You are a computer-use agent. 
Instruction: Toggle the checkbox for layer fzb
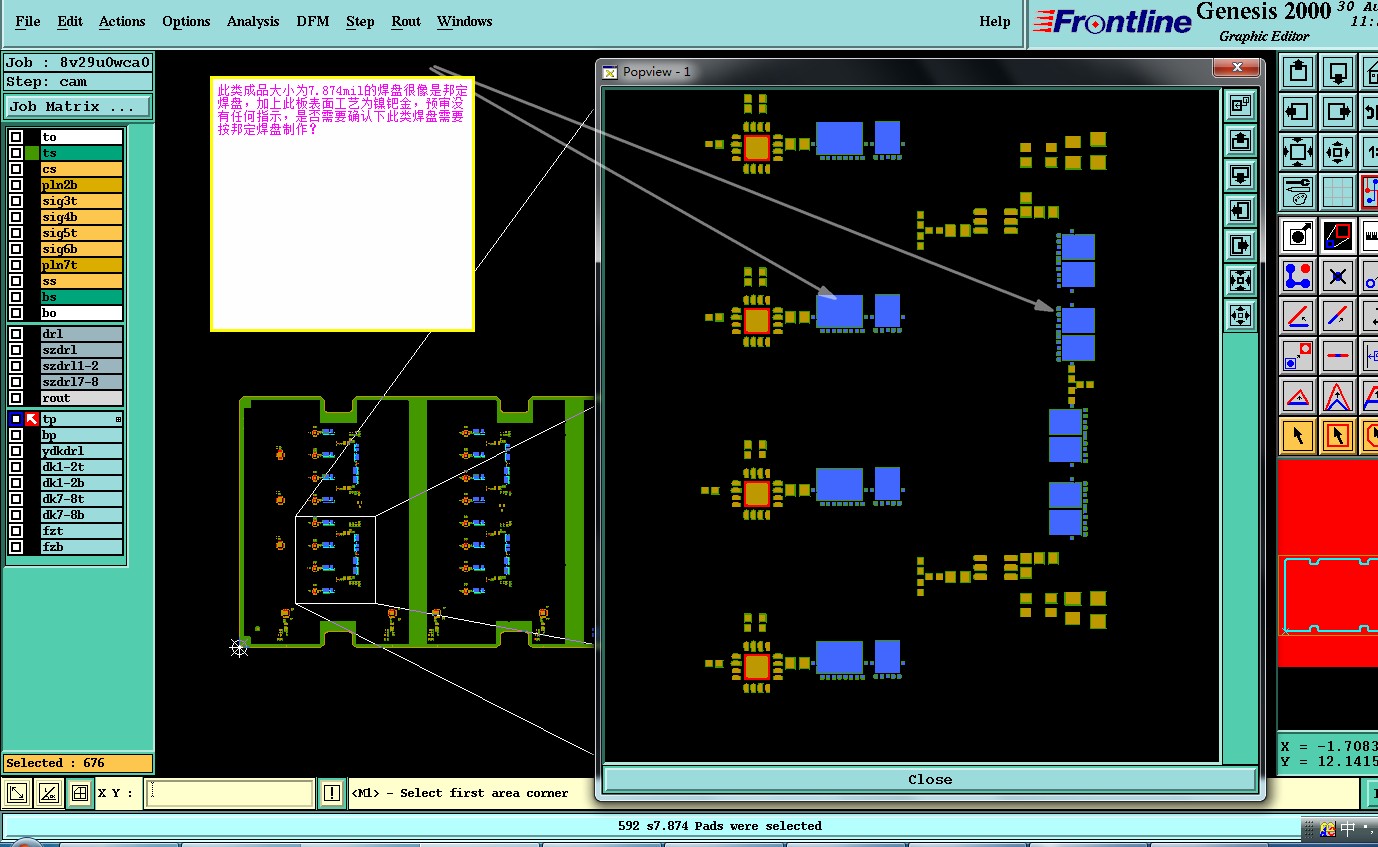pyautogui.click(x=16, y=547)
